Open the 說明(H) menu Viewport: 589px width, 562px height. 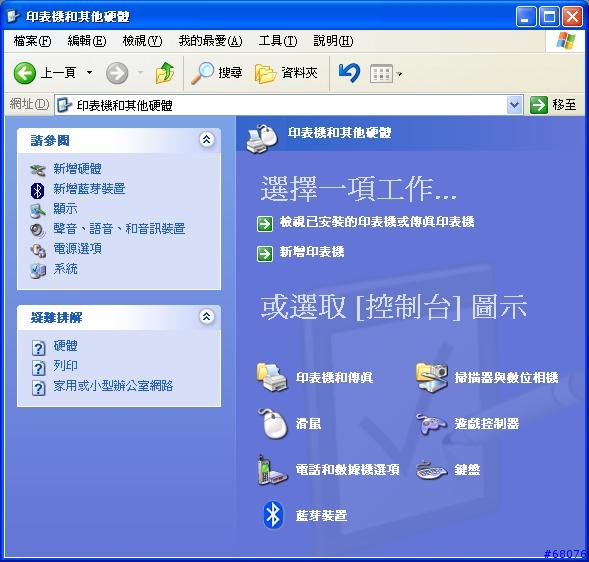(333, 41)
